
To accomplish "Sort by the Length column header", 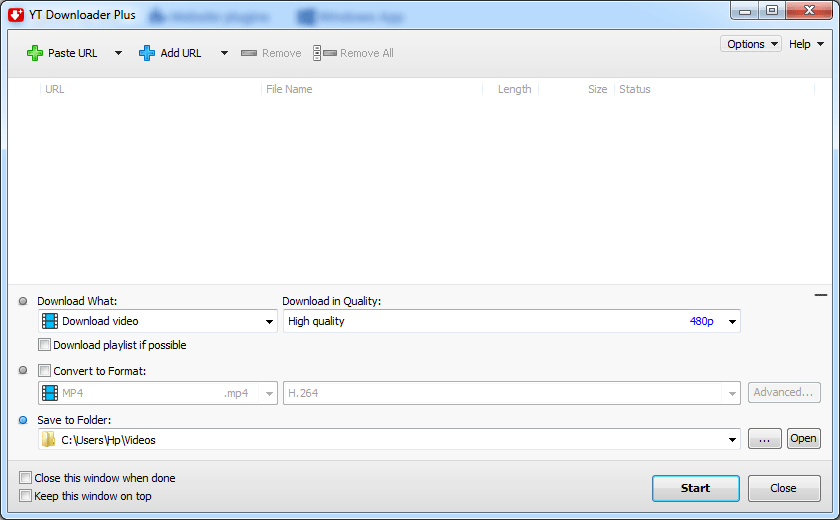I will [x=514, y=89].
